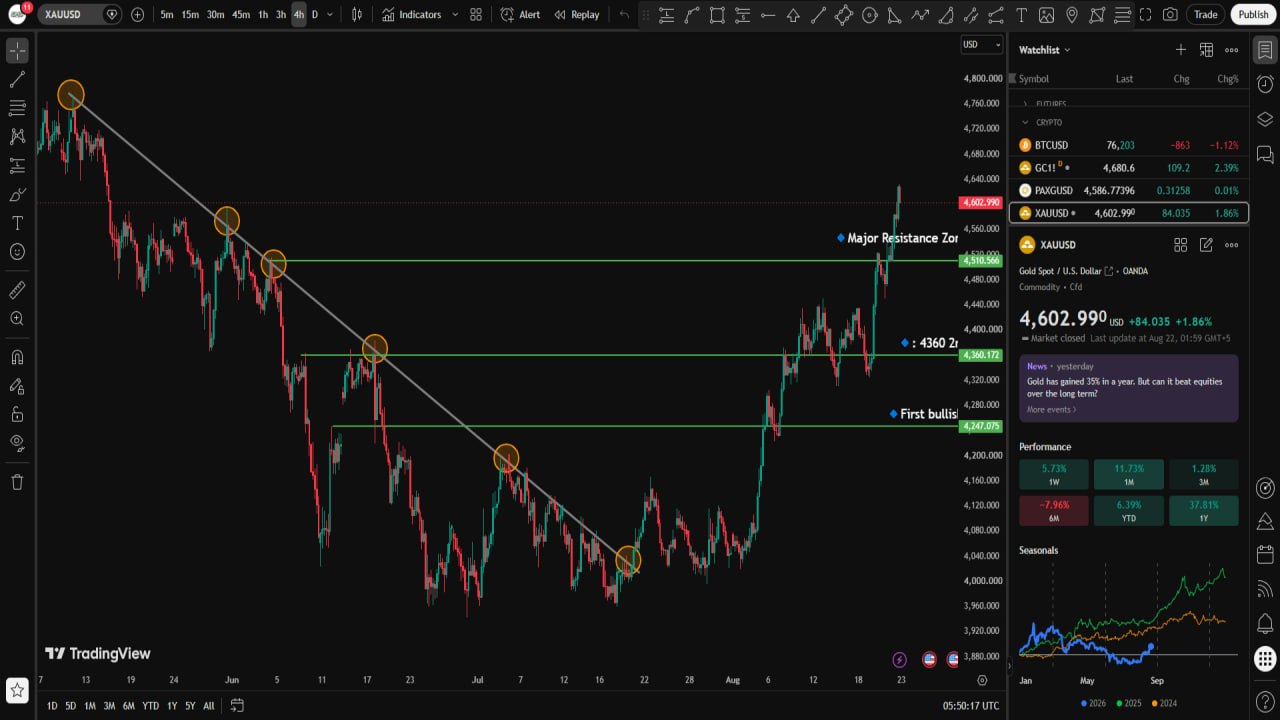This screenshot has width=1280, height=720.
Task: Select the crosshair cursor tool
Action: pos(17,51)
